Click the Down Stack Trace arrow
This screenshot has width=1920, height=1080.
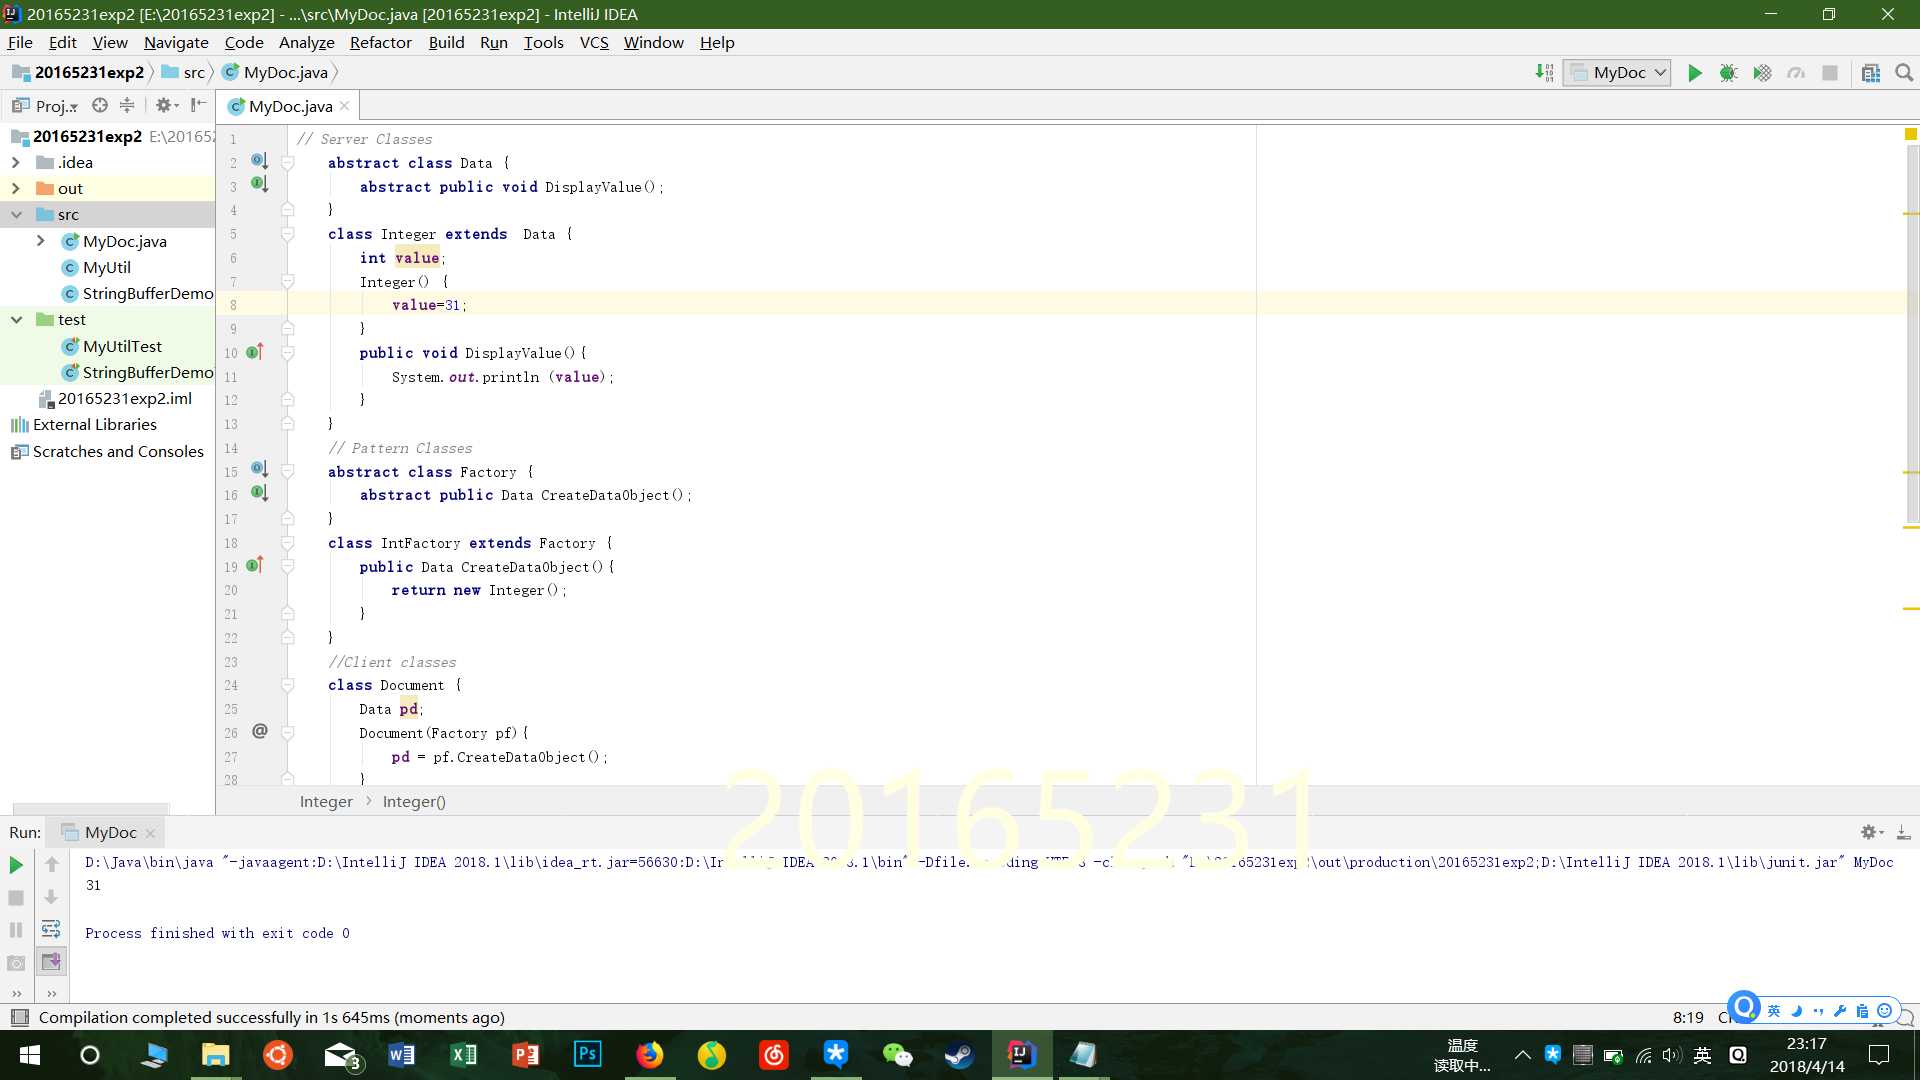[x=52, y=898]
